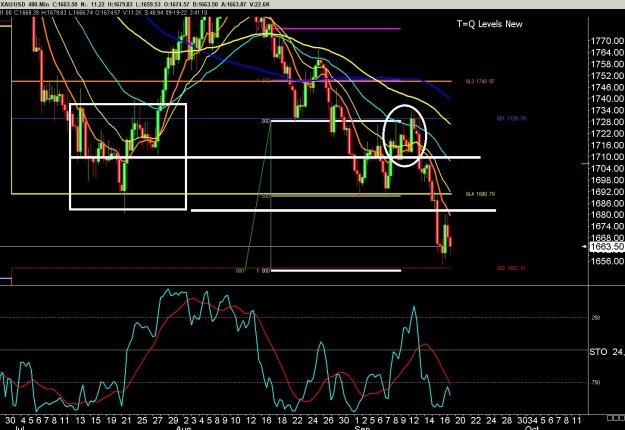Screen dimensions: 625x430
Task: Click the STO 24 stochastic indicator label
Action: (607, 352)
